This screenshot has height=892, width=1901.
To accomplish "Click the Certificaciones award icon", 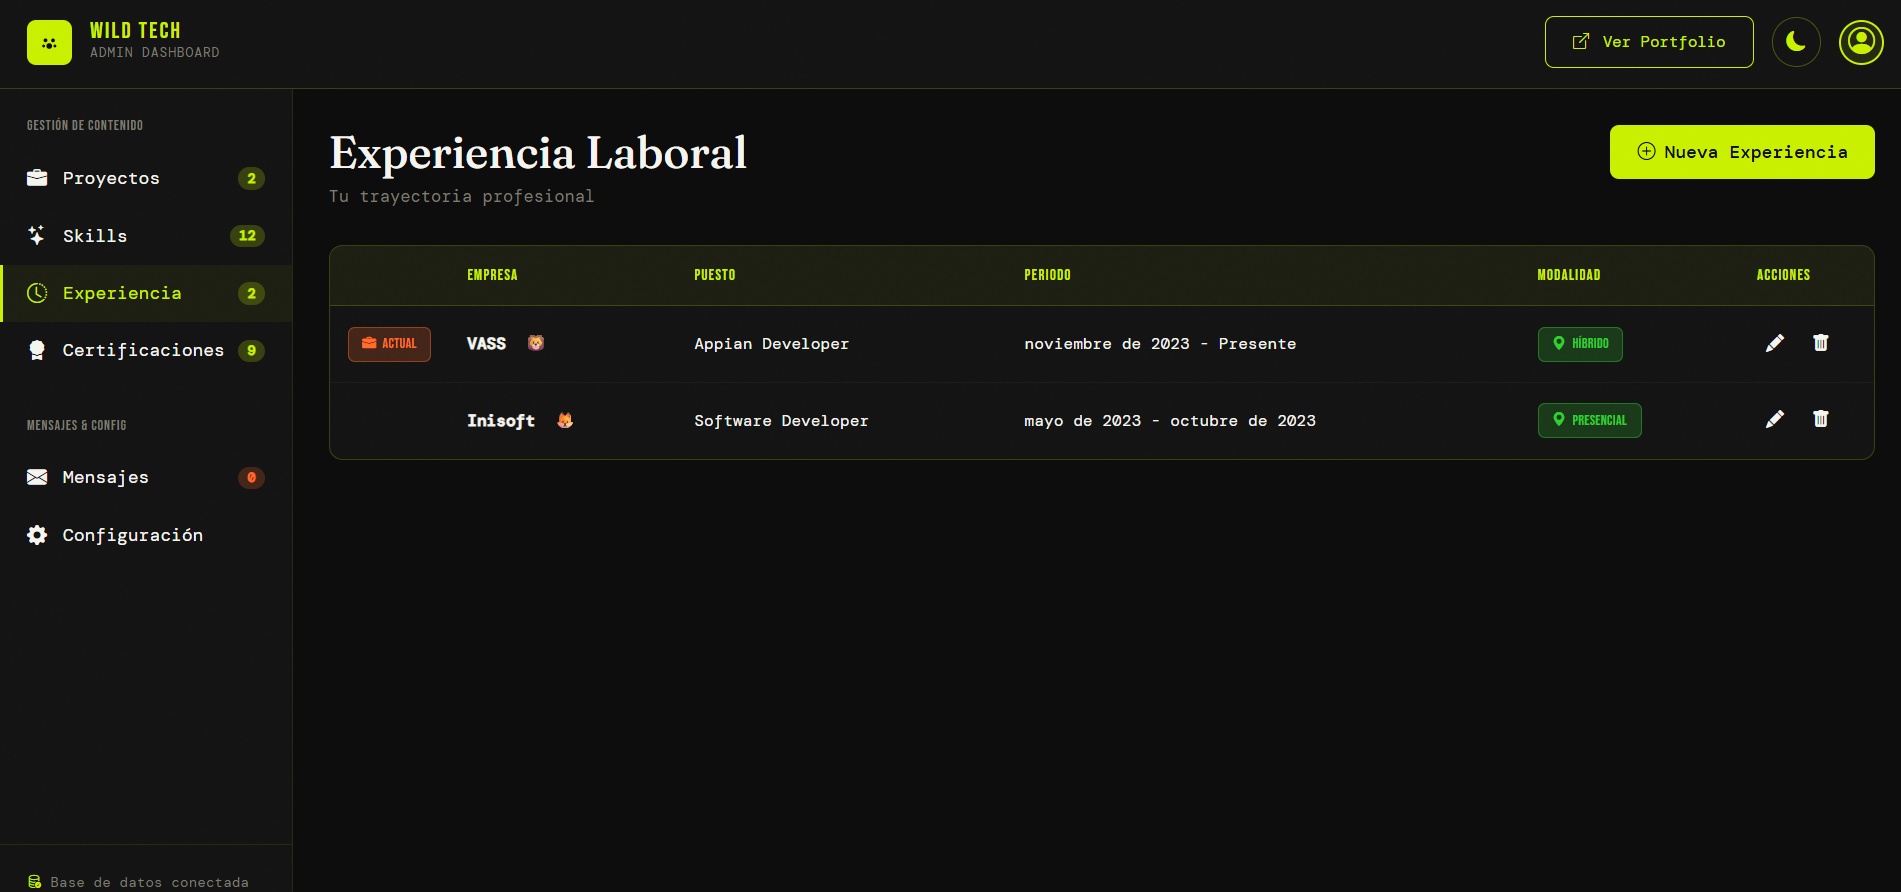I will [x=37, y=350].
